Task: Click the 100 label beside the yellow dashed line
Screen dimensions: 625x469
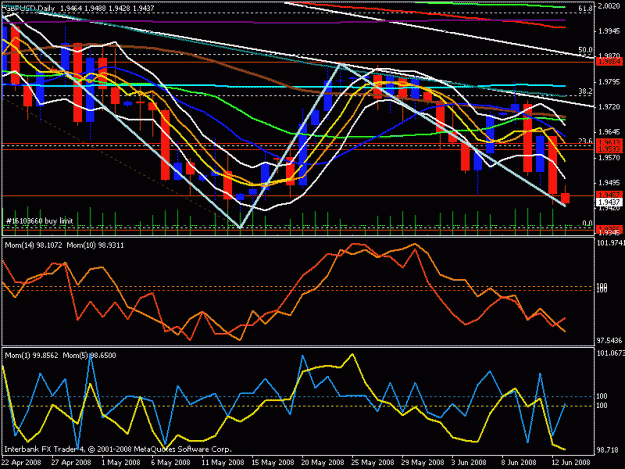Action: click(x=602, y=405)
